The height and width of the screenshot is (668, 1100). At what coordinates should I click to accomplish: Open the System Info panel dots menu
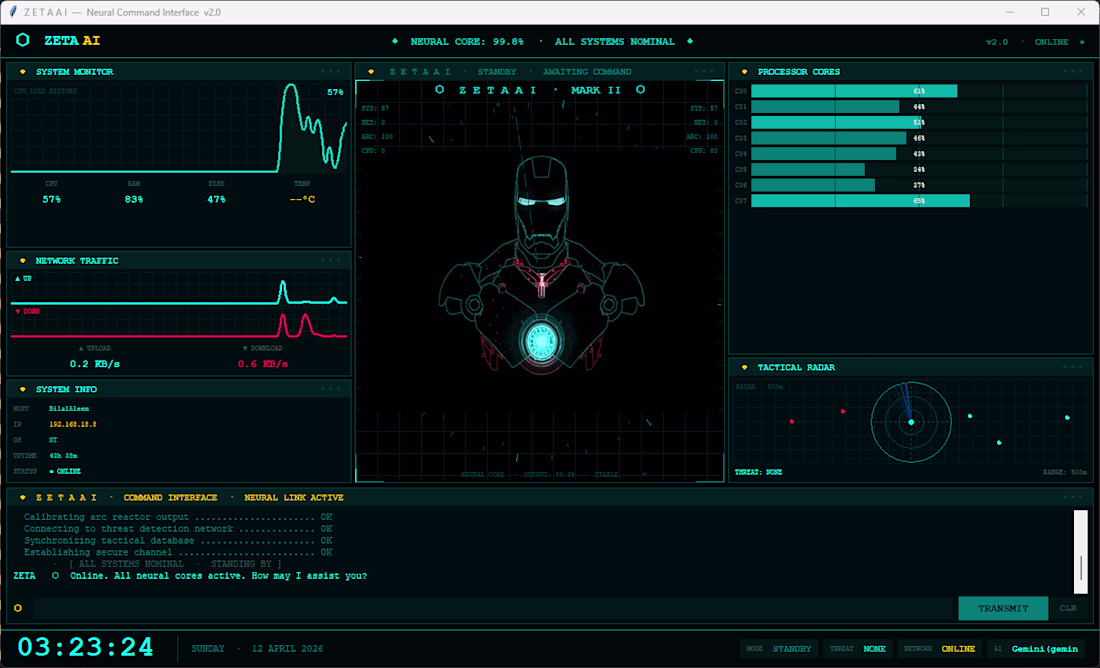(330, 388)
